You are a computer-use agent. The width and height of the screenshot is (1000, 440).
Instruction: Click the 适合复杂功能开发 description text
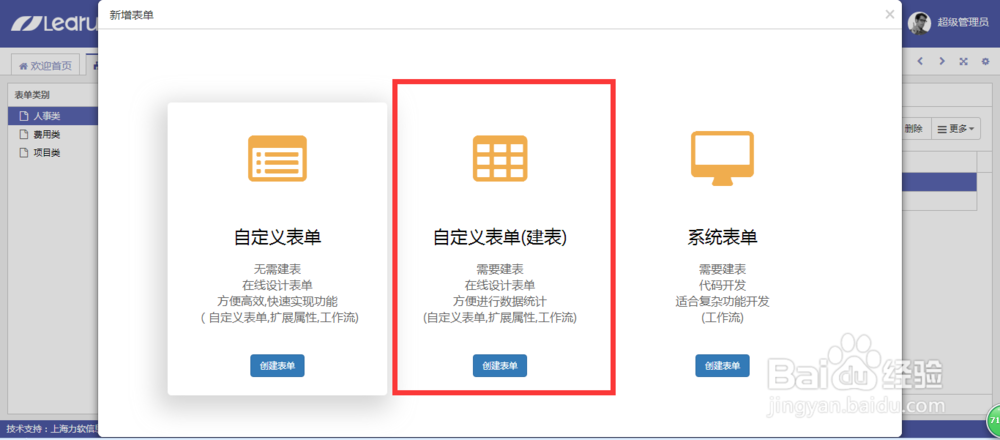pyautogui.click(x=723, y=301)
